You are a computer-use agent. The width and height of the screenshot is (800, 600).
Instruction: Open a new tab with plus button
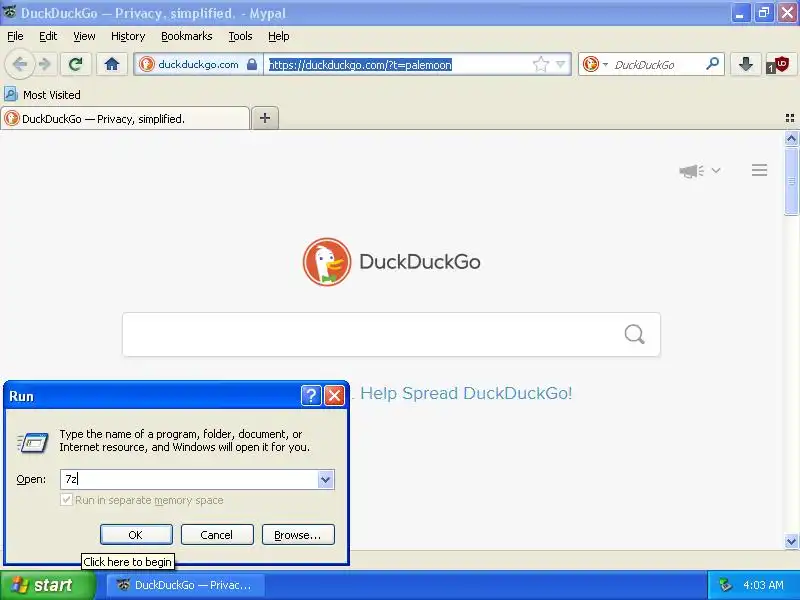coord(265,118)
